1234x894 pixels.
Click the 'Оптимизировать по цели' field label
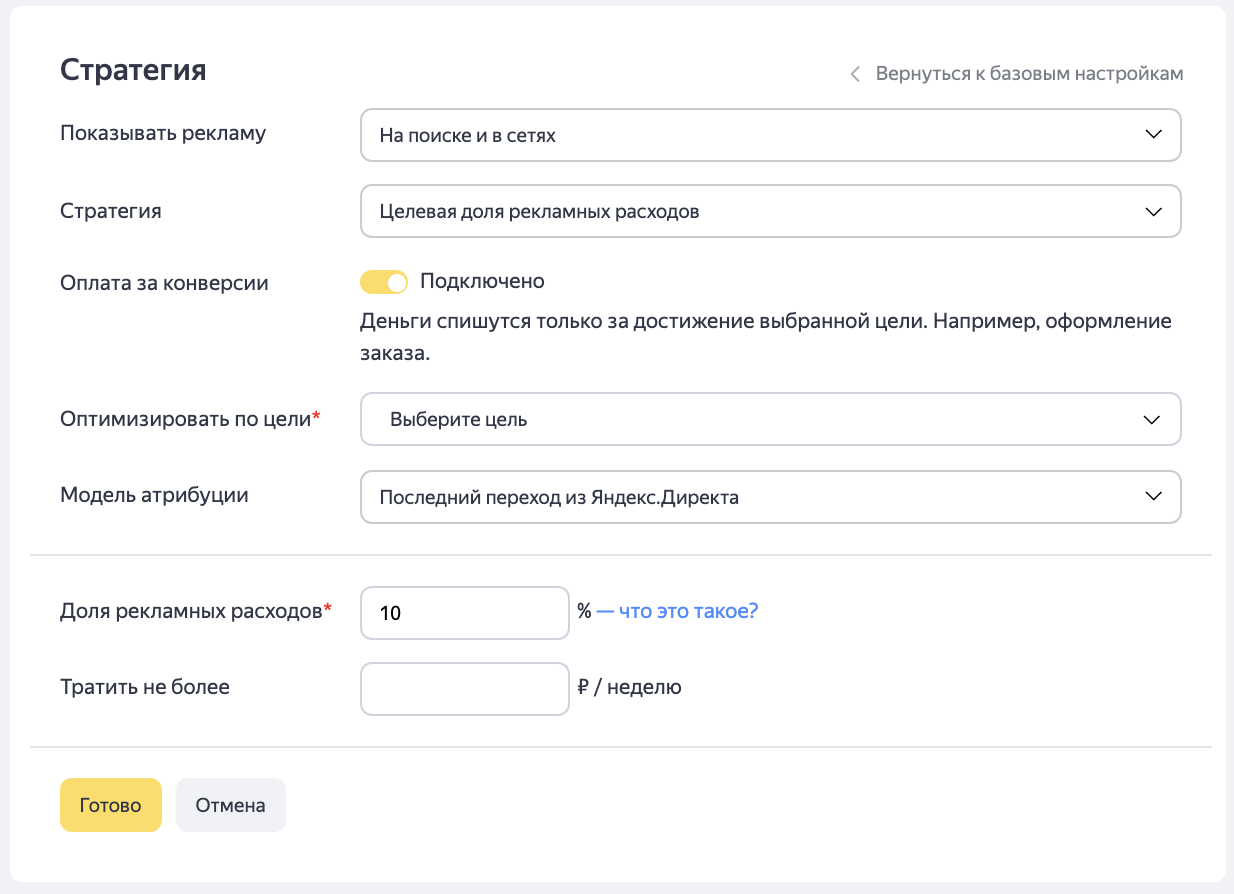click(x=185, y=419)
